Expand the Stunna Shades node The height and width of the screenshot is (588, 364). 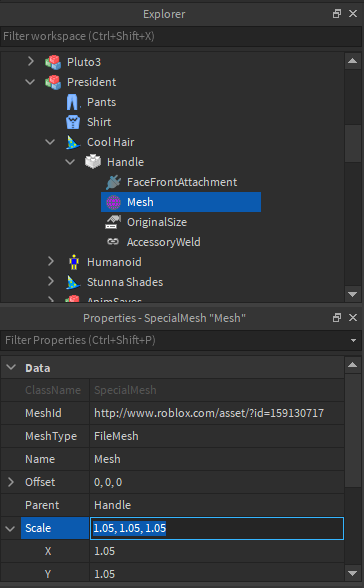click(51, 281)
